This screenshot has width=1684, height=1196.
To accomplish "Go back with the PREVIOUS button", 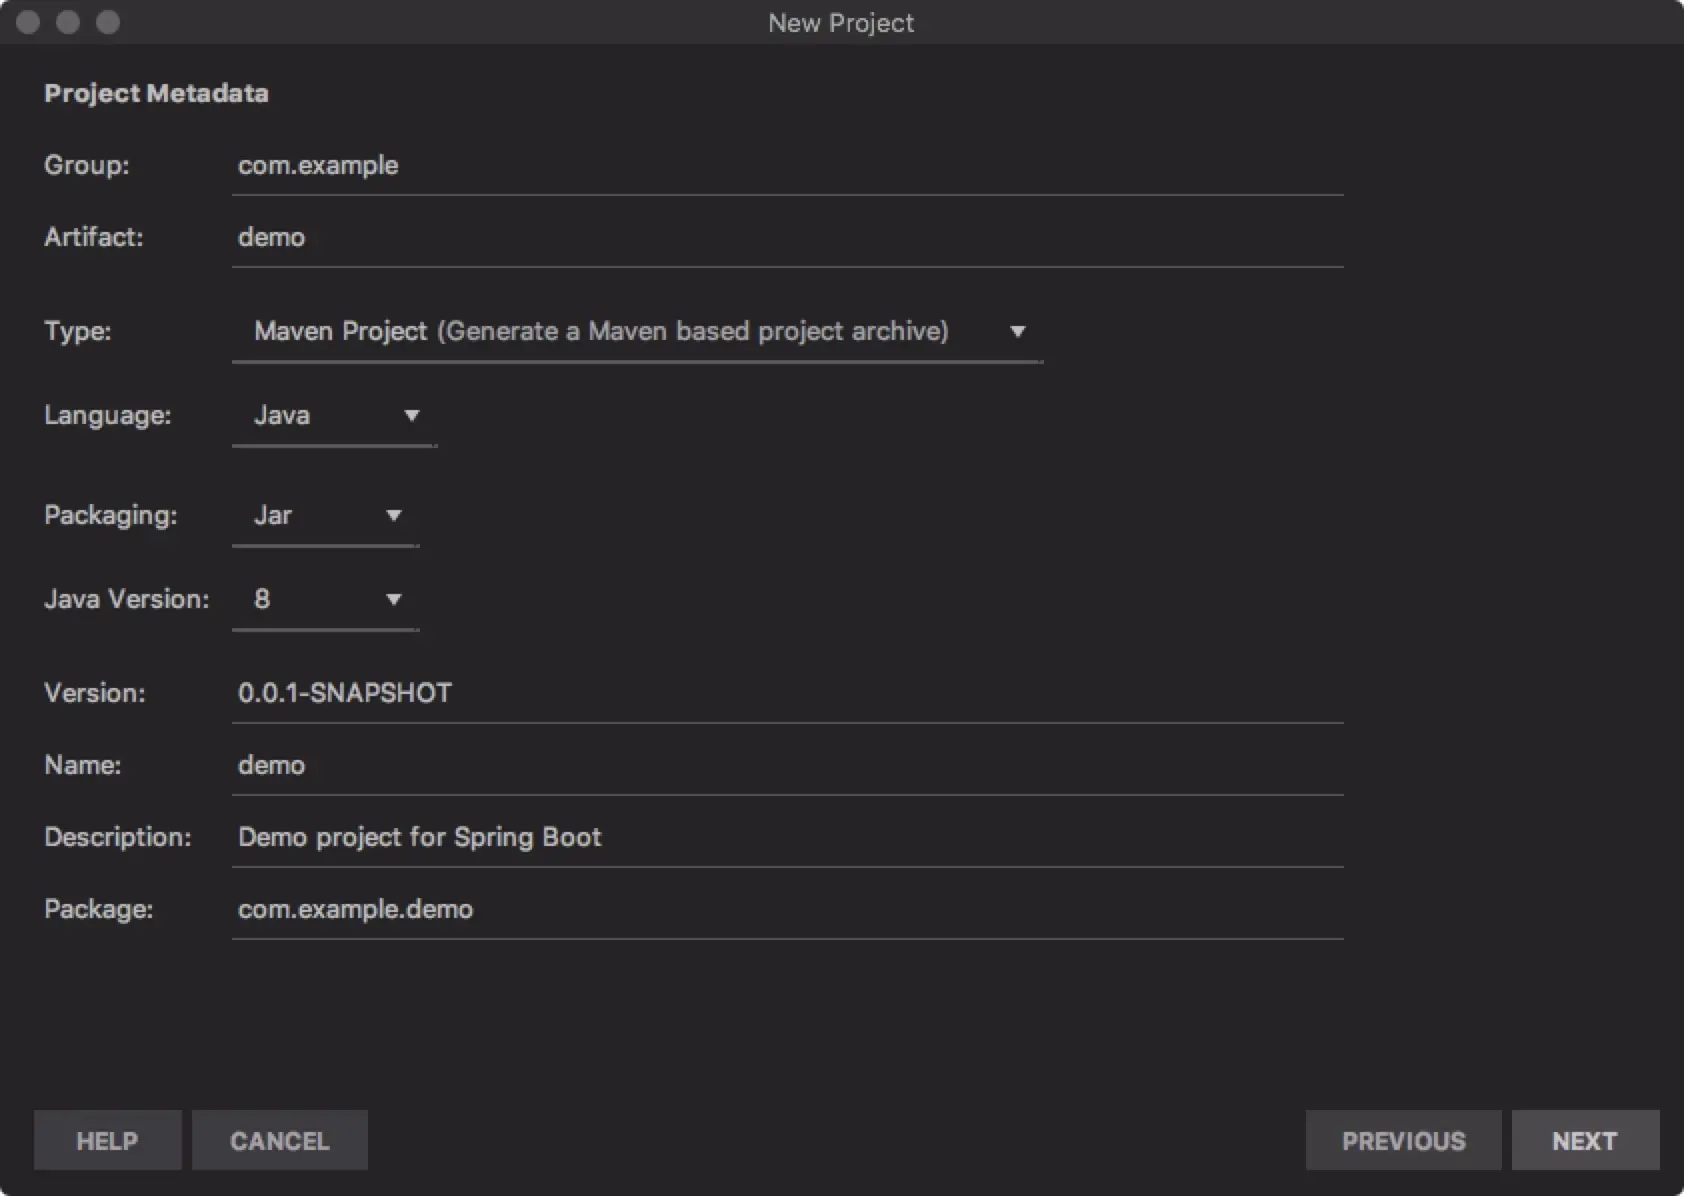I will [x=1403, y=1141].
